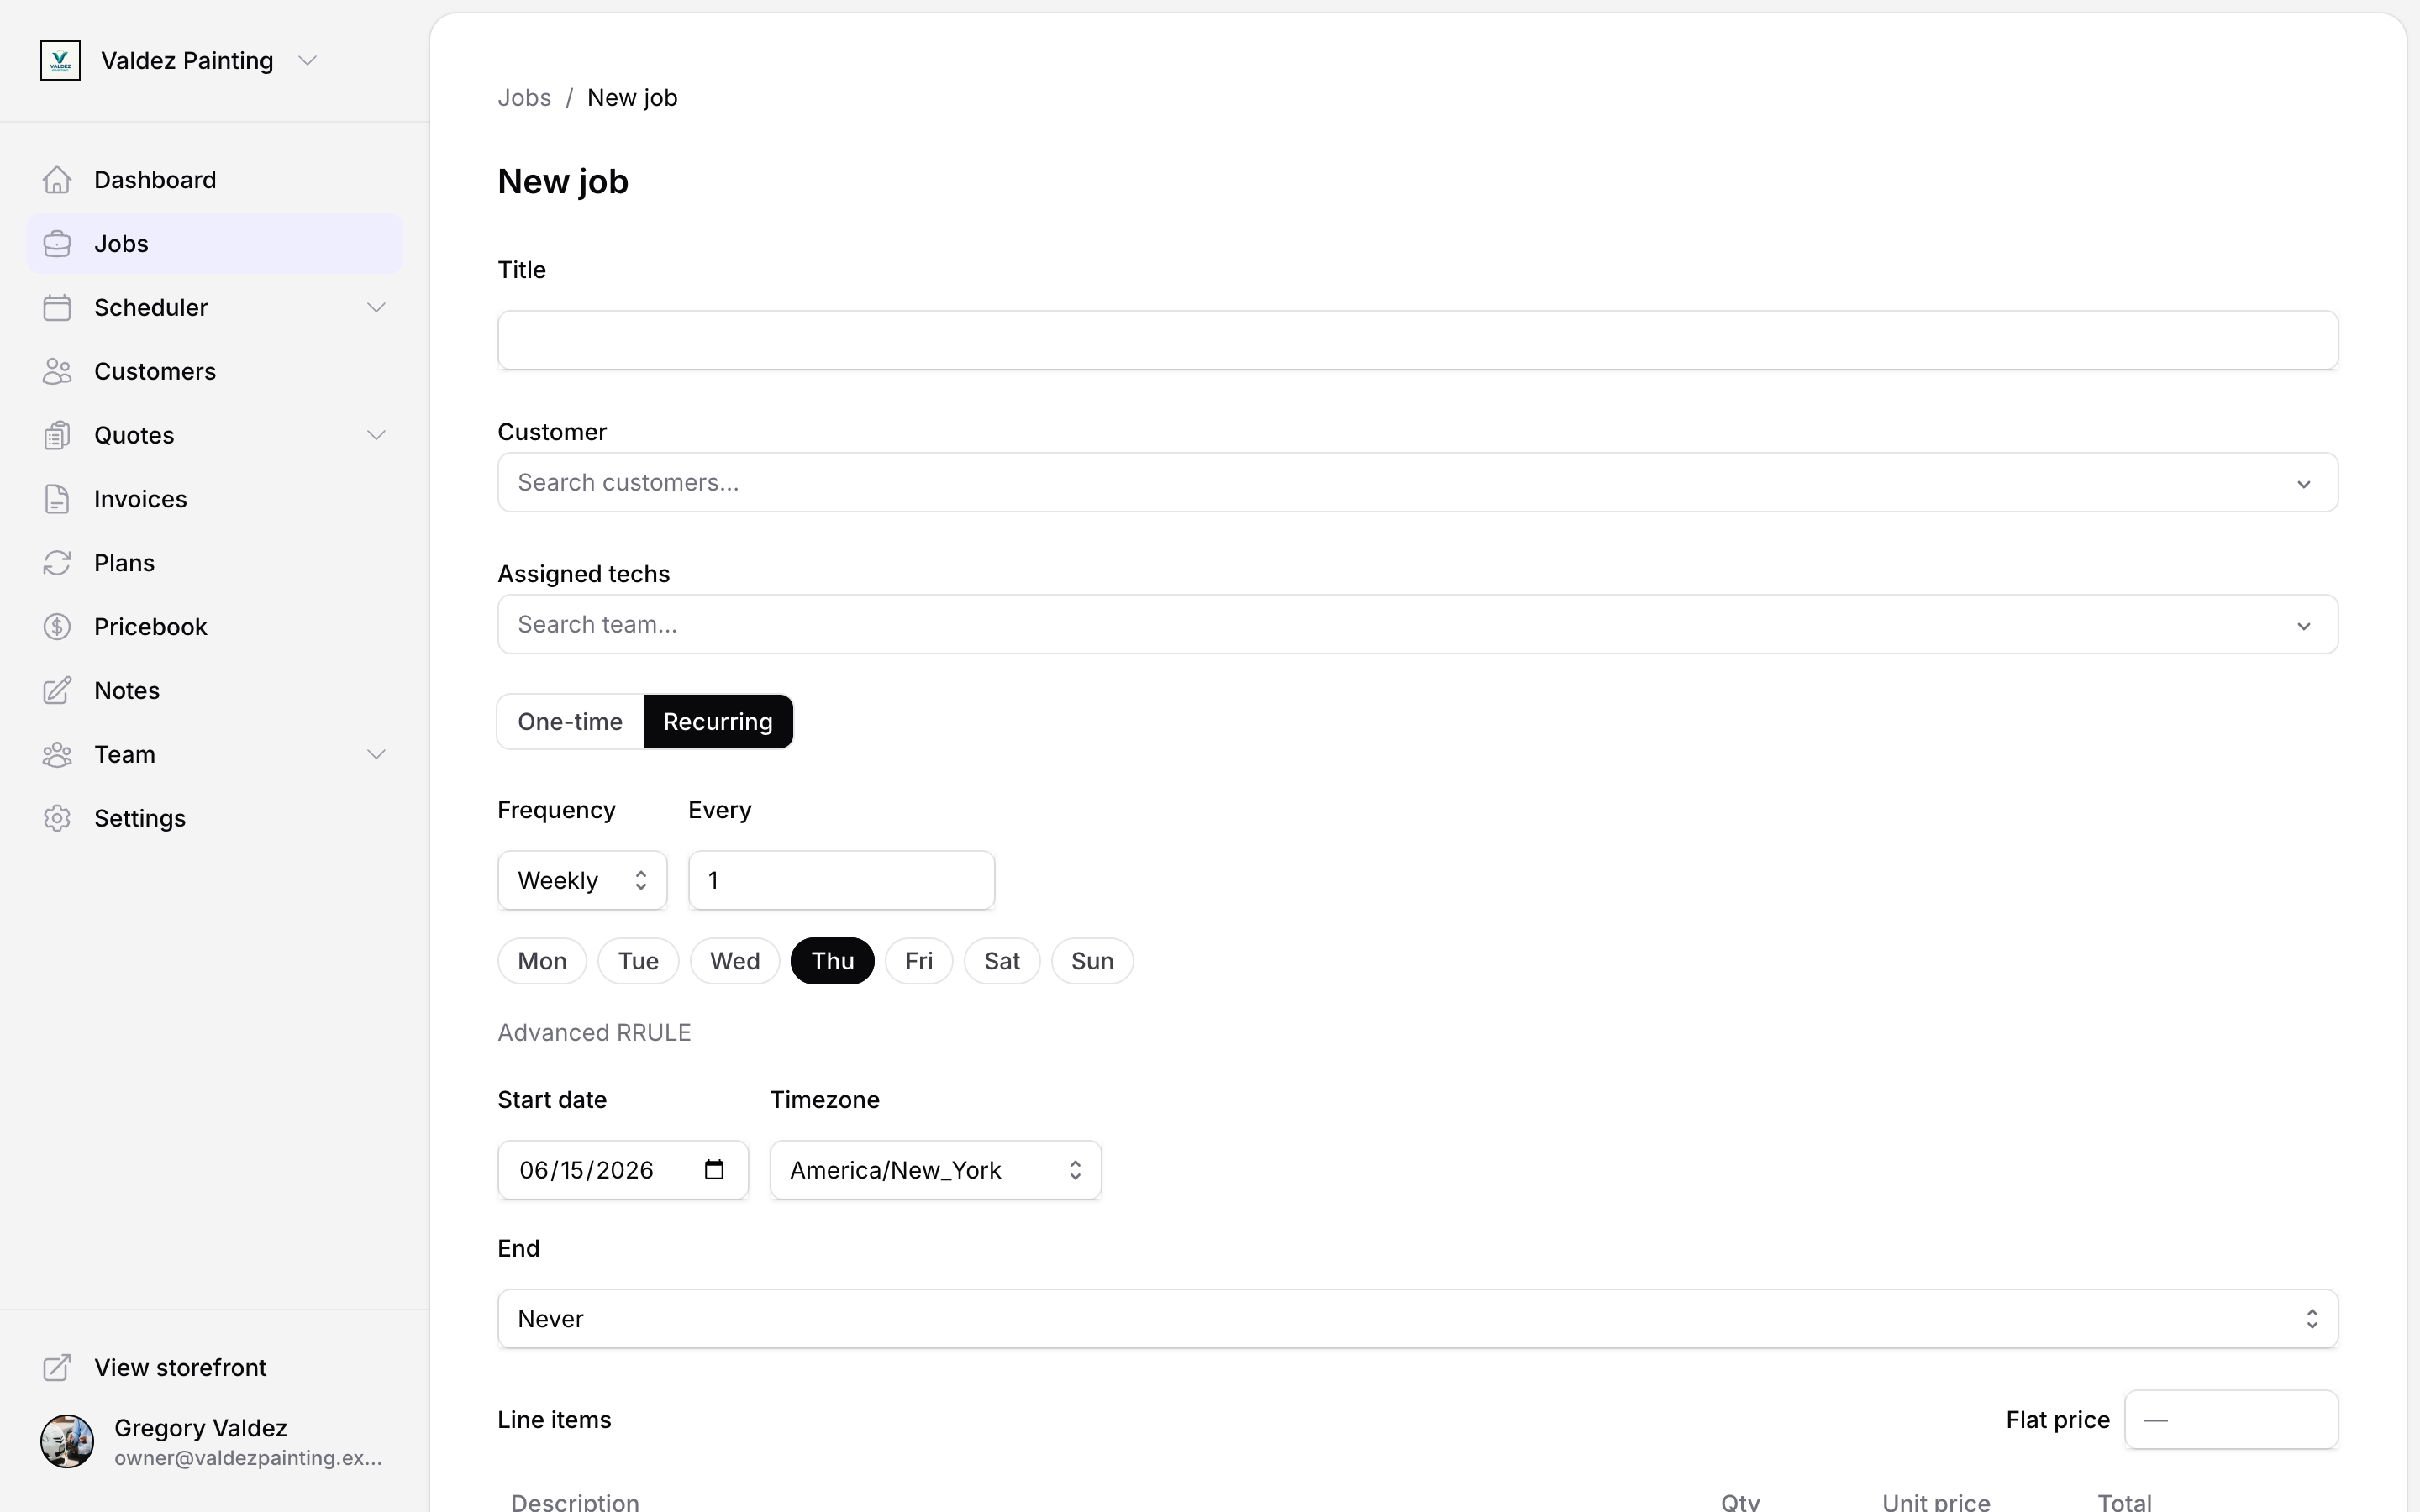Click the Pricebook dollar icon

click(57, 627)
